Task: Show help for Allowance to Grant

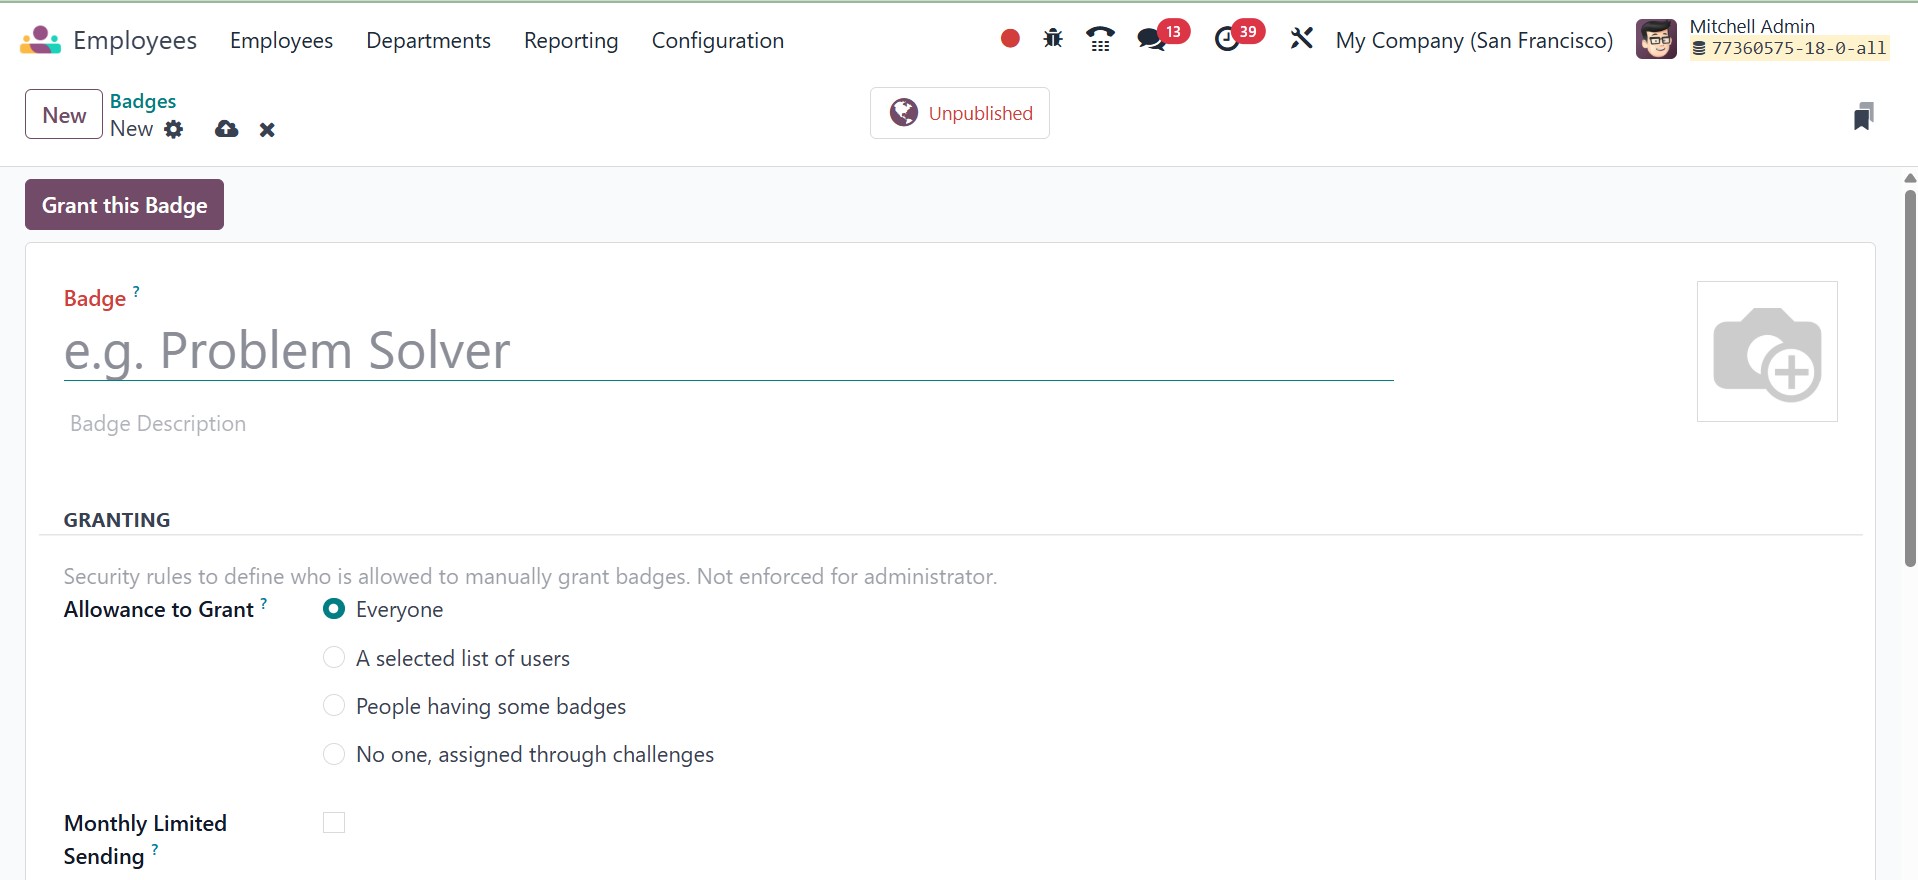Action: coord(264,603)
